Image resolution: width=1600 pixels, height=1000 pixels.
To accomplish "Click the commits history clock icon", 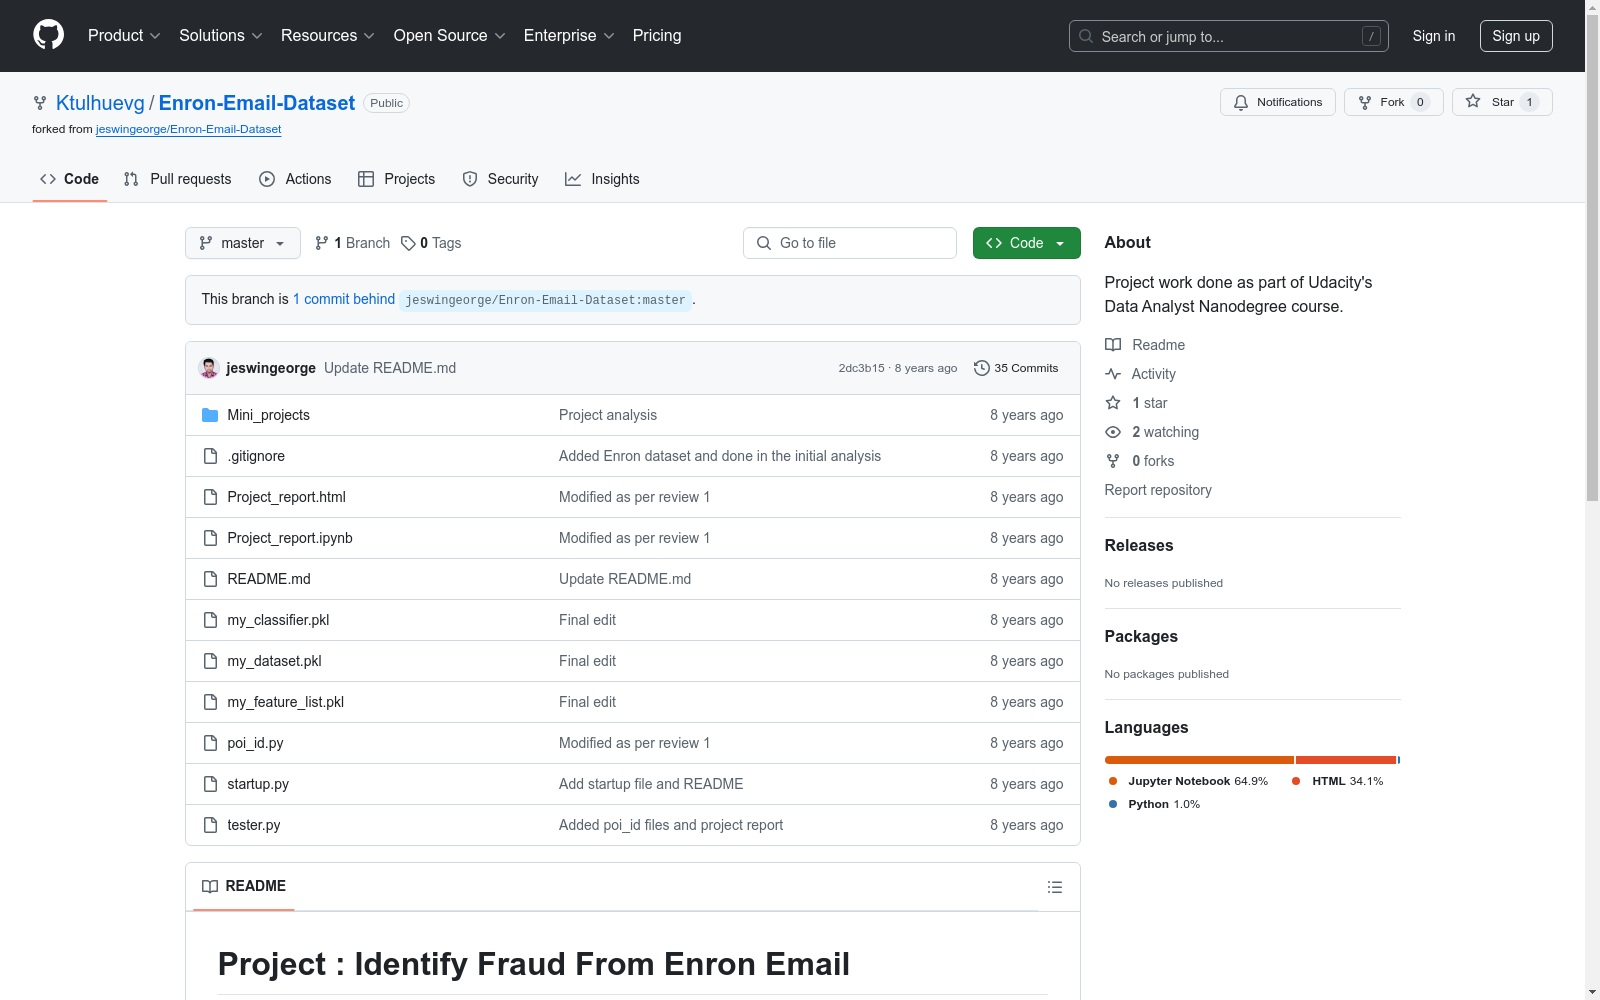I will [x=982, y=368].
